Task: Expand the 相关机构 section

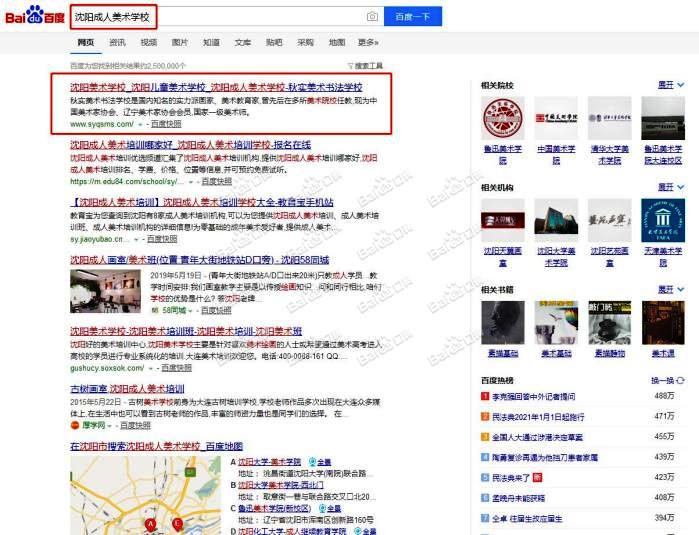Action: (x=671, y=187)
